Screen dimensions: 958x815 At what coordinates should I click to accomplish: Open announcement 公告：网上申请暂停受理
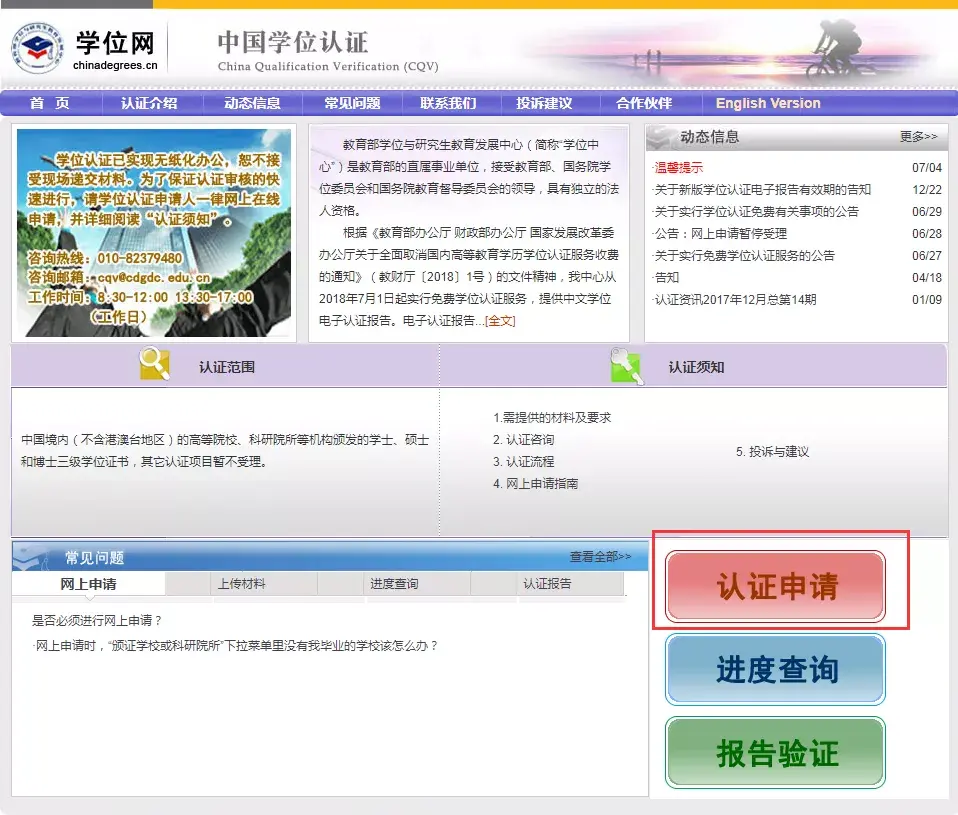point(719,230)
